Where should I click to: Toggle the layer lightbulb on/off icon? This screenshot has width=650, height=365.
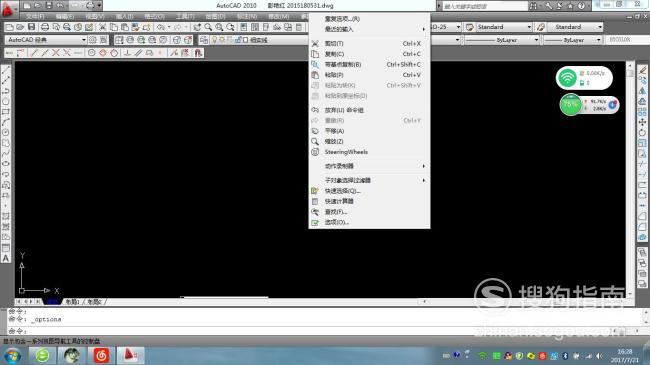pos(214,40)
